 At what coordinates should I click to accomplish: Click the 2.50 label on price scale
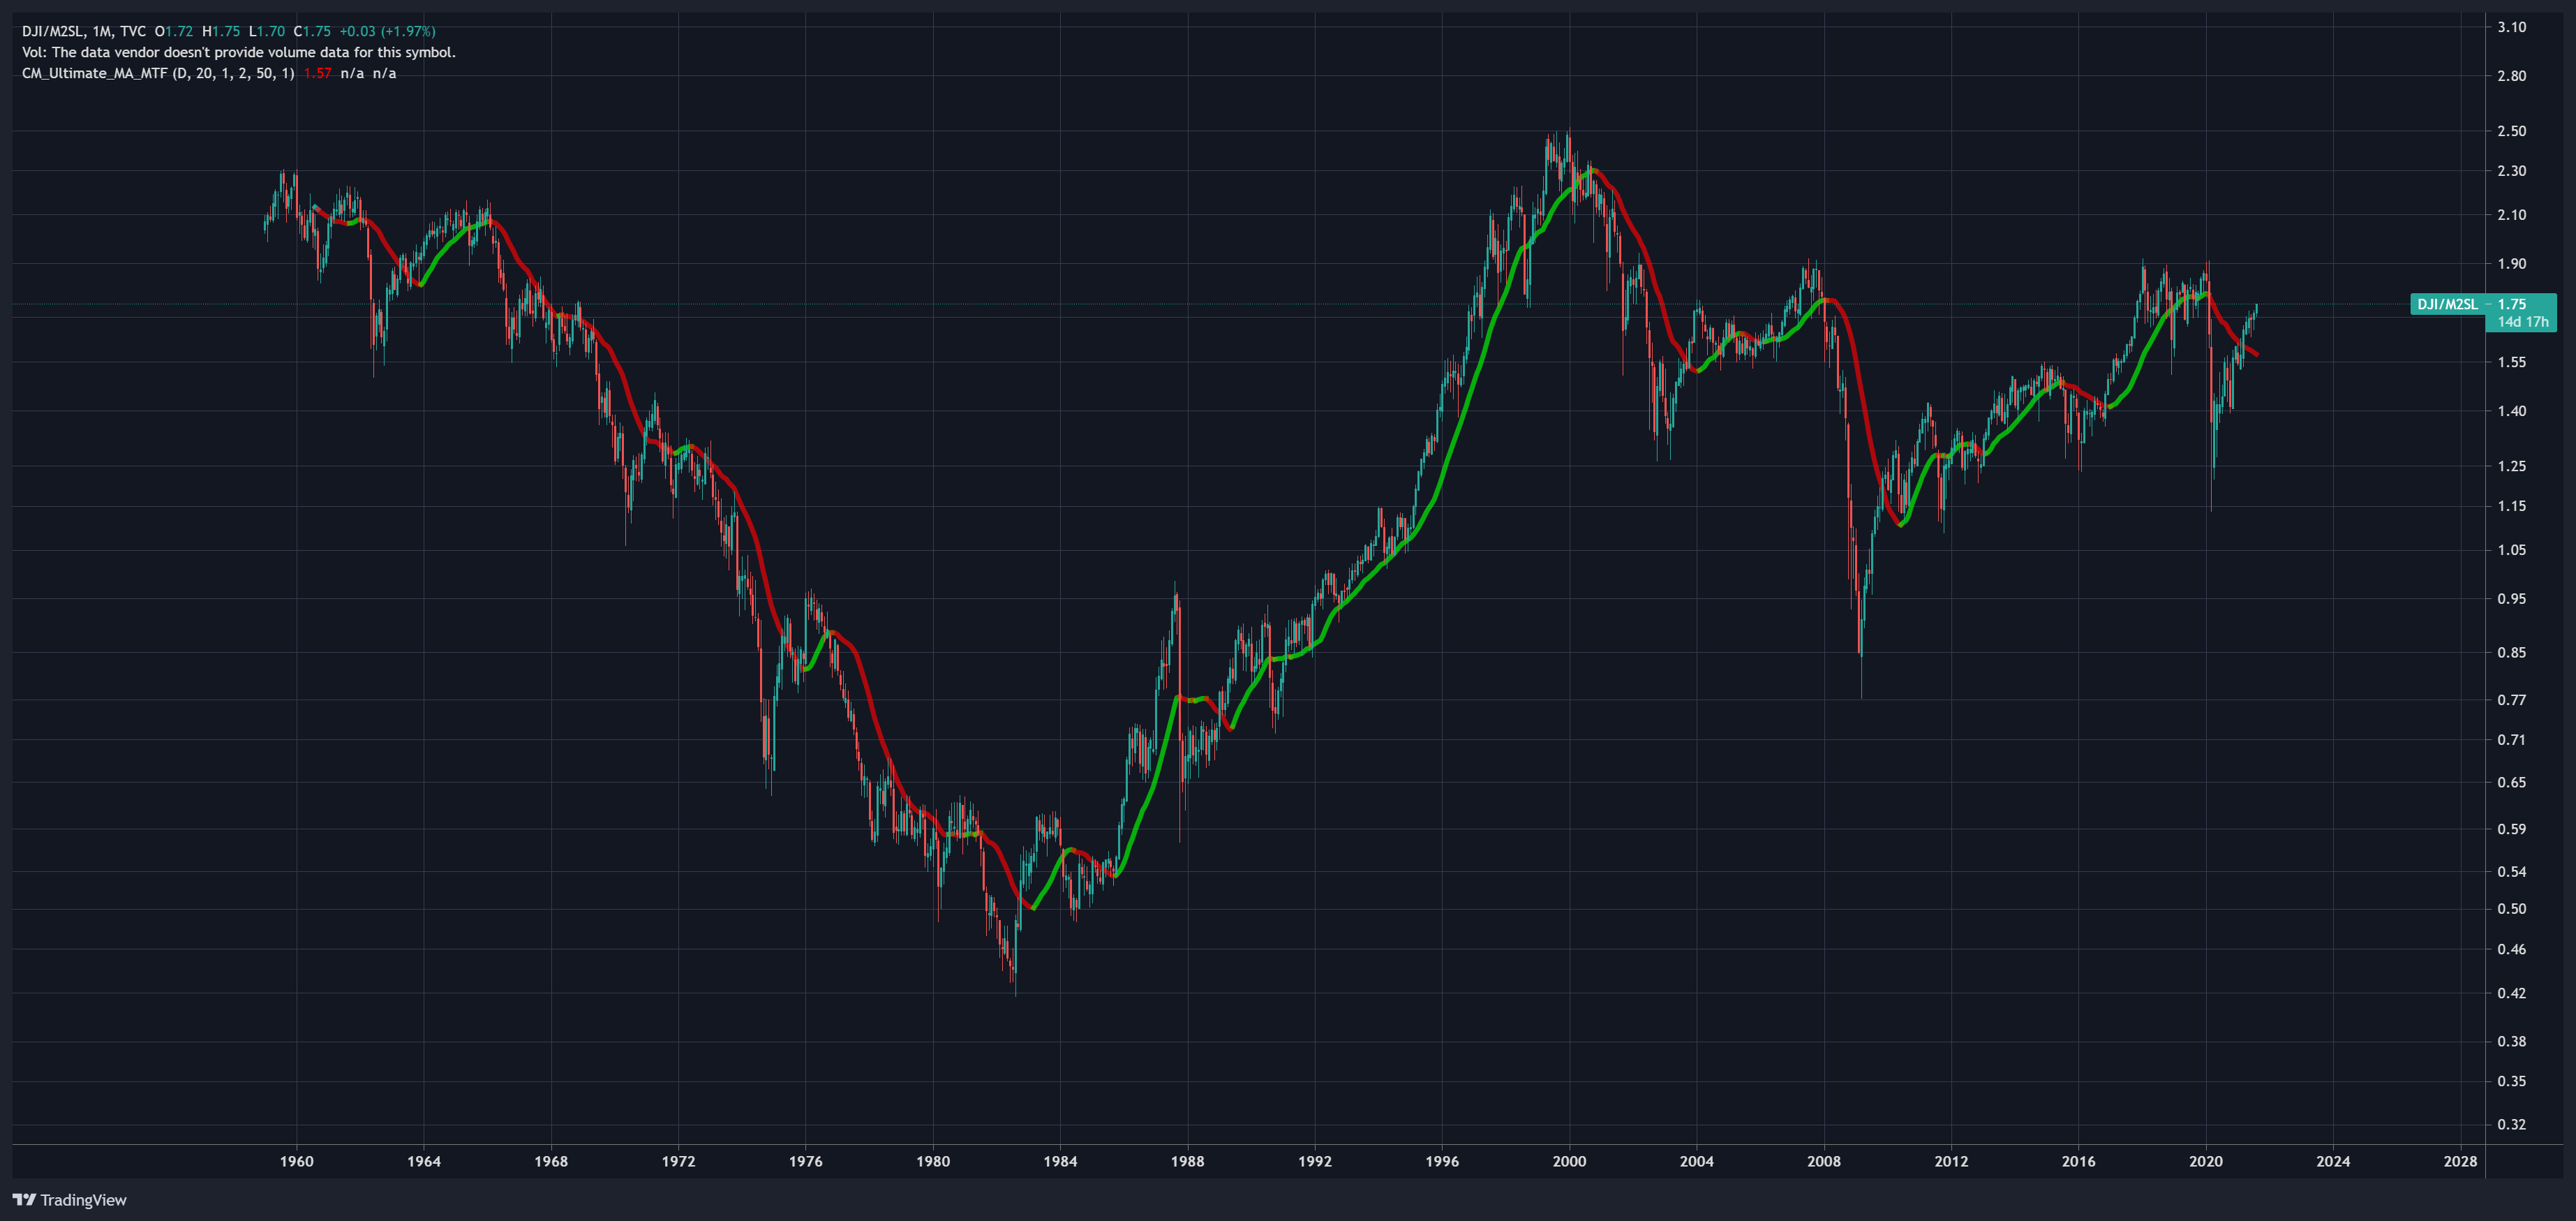(2511, 131)
